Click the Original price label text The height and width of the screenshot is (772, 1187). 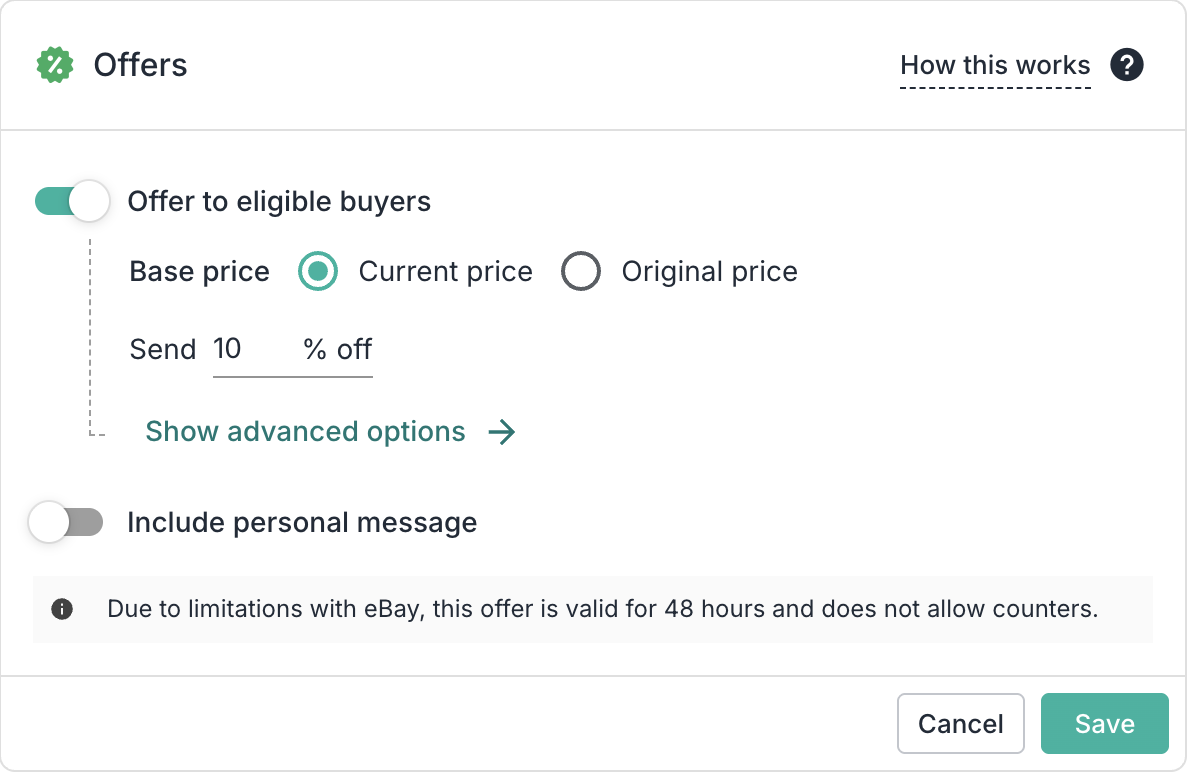coord(709,272)
